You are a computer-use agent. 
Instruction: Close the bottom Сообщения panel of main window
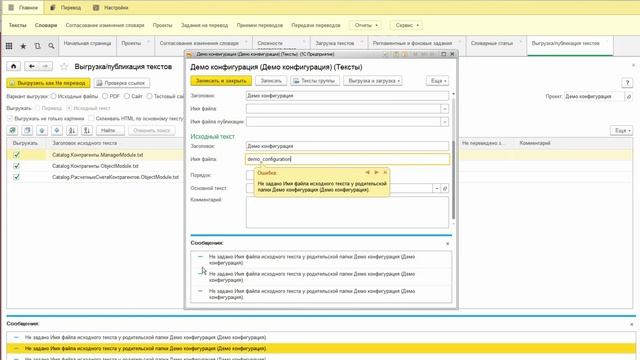click(x=631, y=324)
